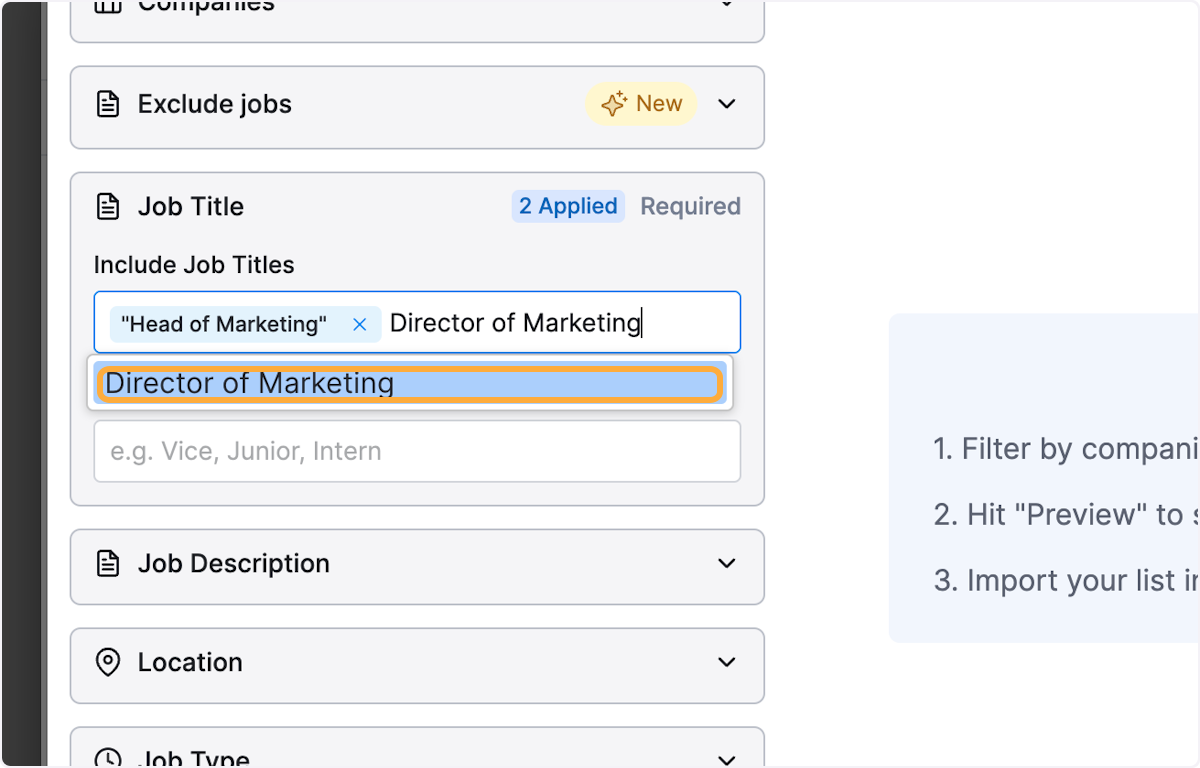
Task: Remove the "Head of Marketing" tag
Action: pos(360,324)
